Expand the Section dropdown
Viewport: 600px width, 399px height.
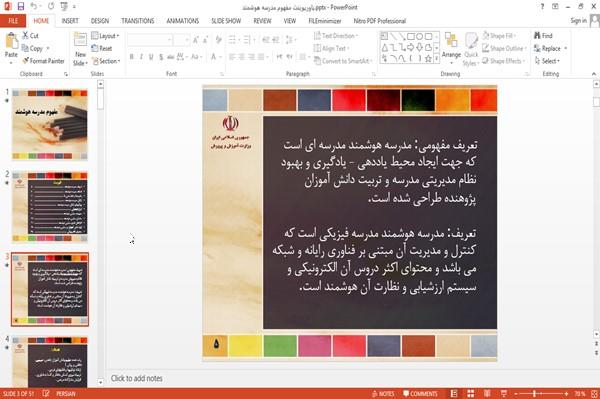(x=106, y=61)
